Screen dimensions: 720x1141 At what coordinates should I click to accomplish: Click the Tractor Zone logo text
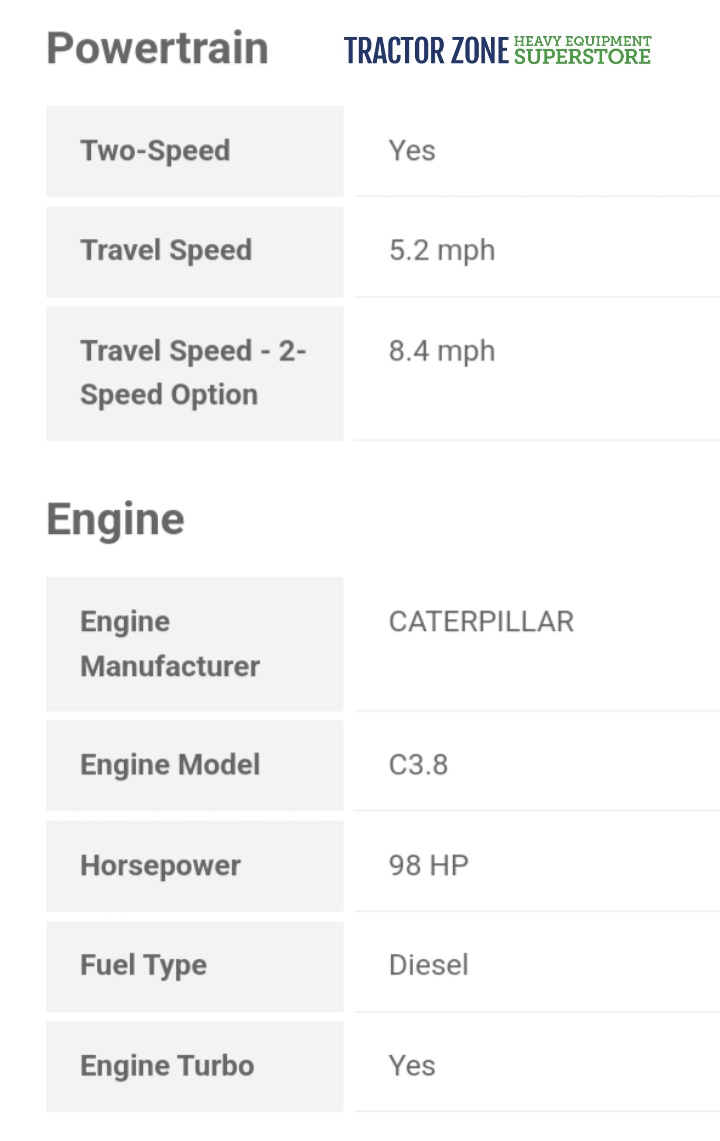point(426,51)
